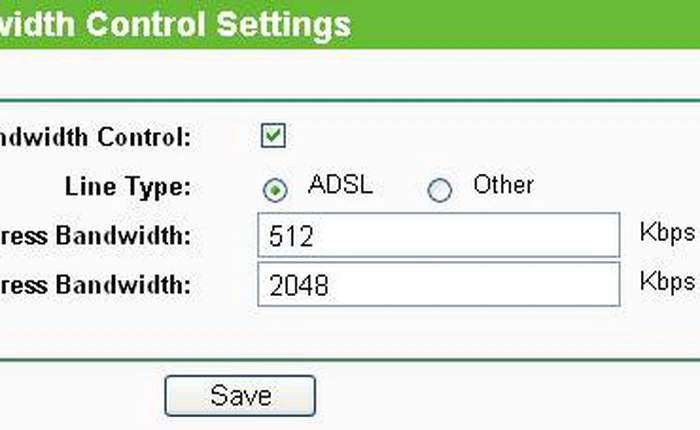The height and width of the screenshot is (430, 700).
Task: Click the Line Type label
Action: tap(127, 187)
